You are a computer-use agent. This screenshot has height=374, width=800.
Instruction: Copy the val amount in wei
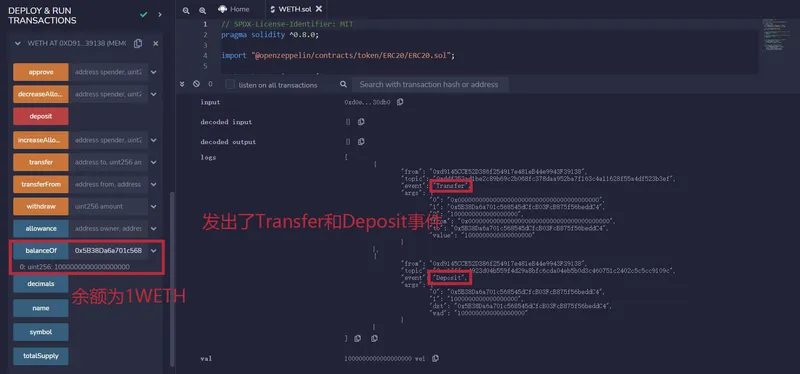(435, 359)
